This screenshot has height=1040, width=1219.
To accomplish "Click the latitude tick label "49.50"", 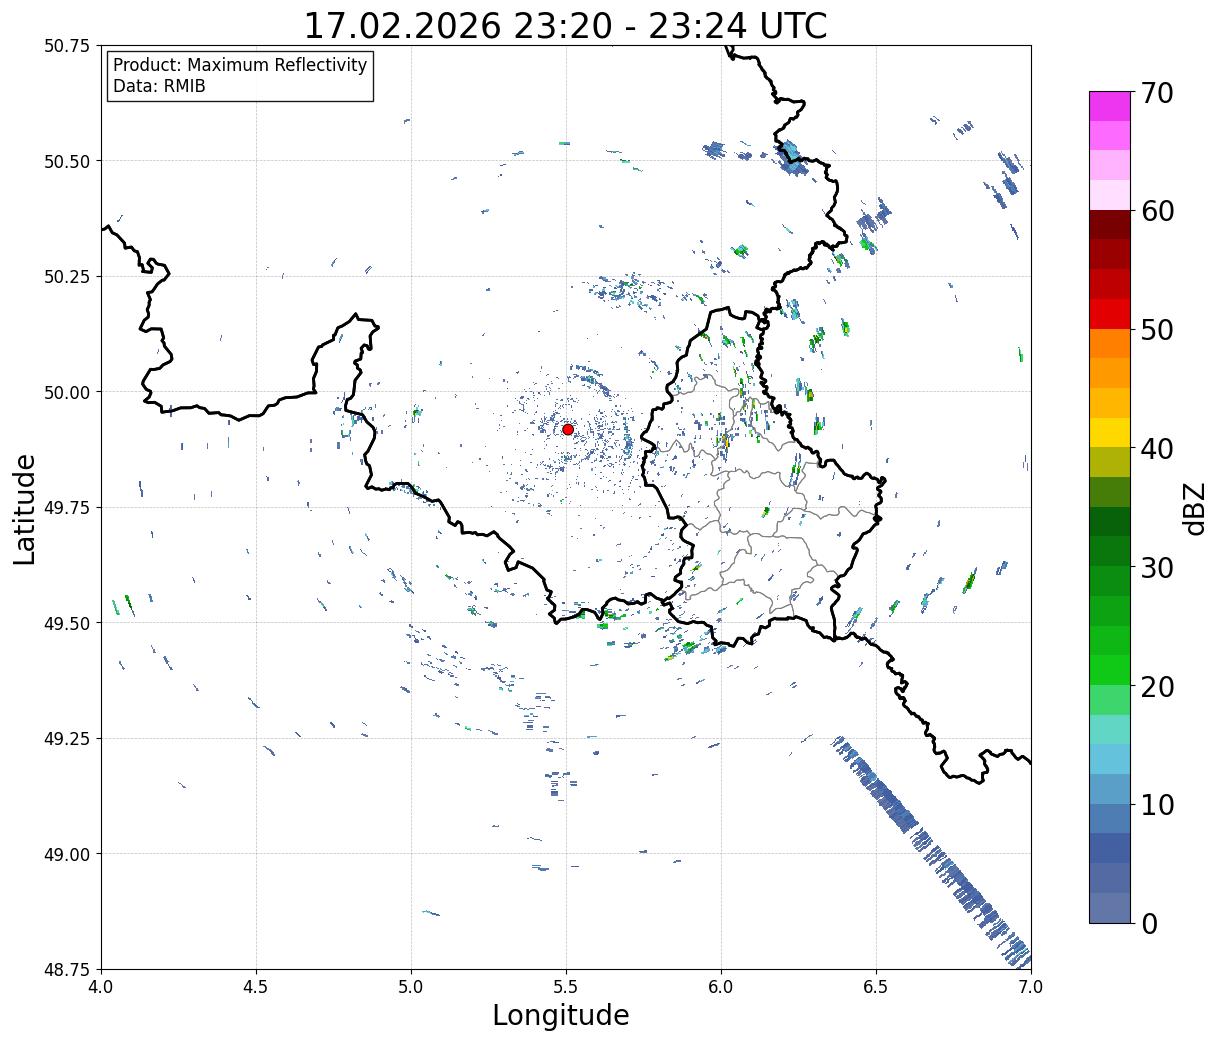I will [x=67, y=623].
